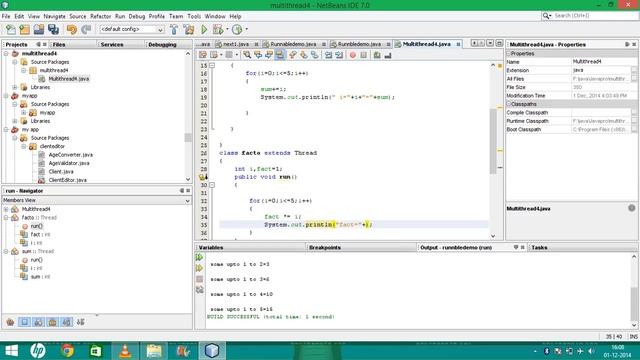Open VLC media player from taskbar
The image size is (640, 360).
coord(125,351)
